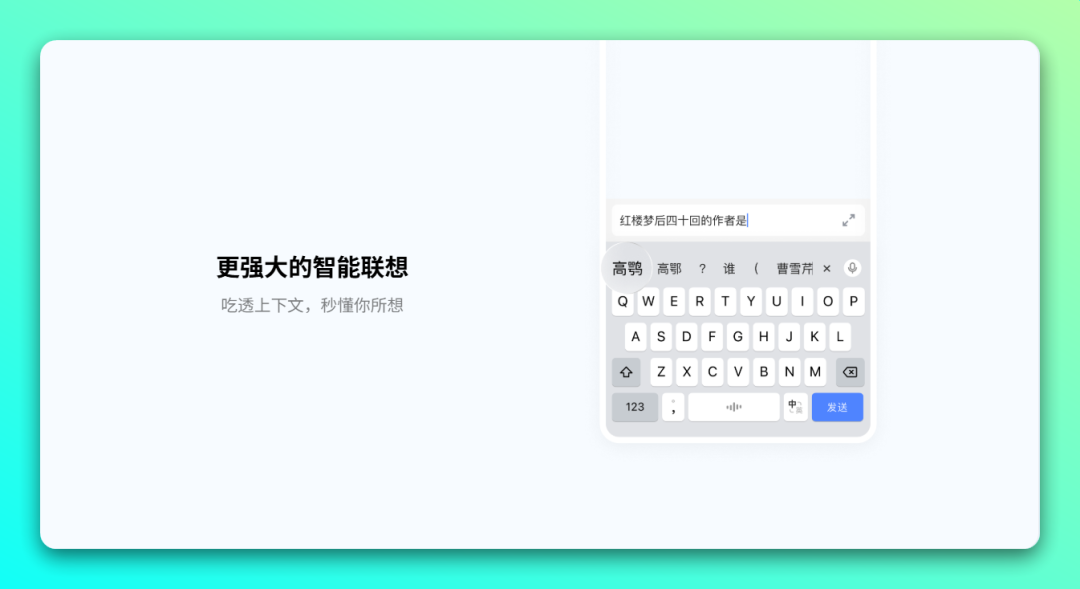Insert the ( bracket candidate

pos(756,267)
